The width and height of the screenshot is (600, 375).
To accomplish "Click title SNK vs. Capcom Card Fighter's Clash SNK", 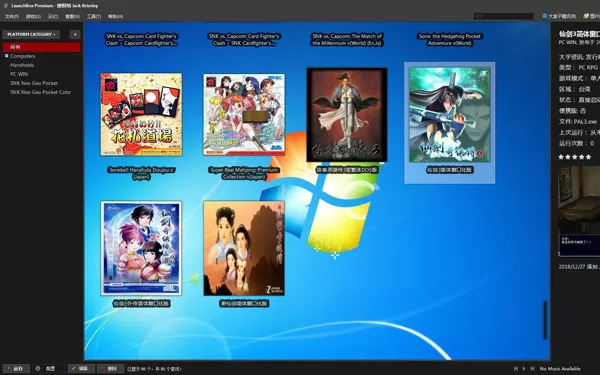I will [244, 40].
